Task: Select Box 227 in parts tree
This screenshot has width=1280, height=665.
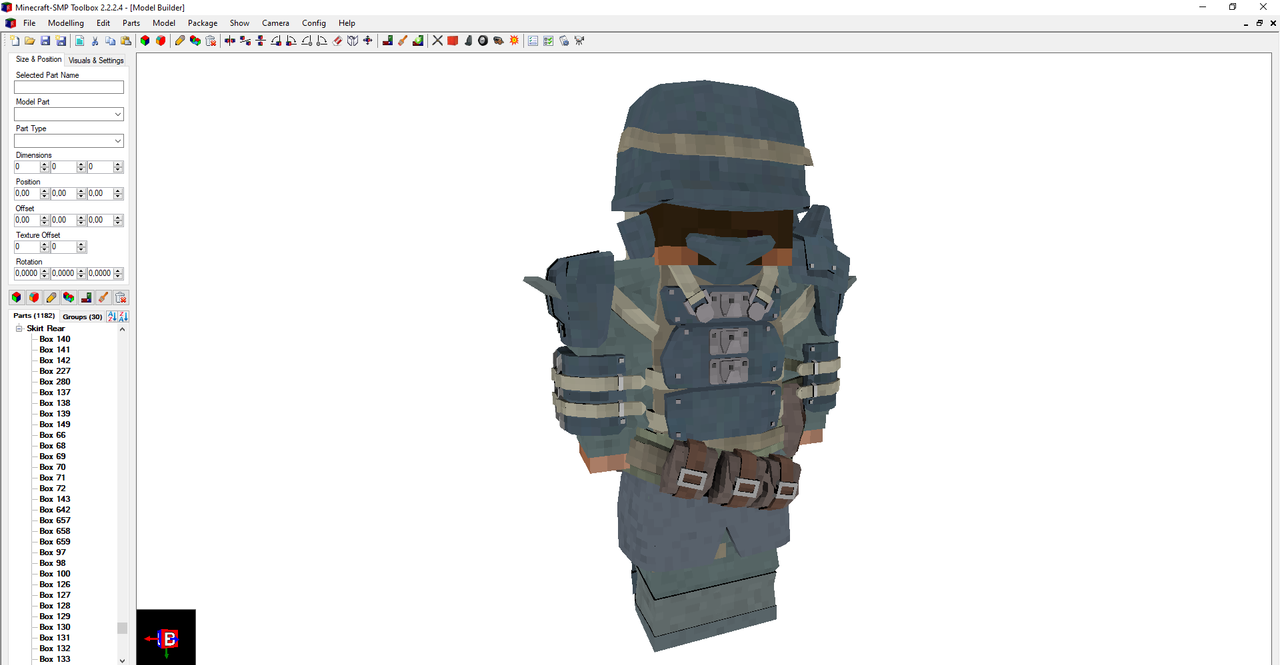Action: 55,371
